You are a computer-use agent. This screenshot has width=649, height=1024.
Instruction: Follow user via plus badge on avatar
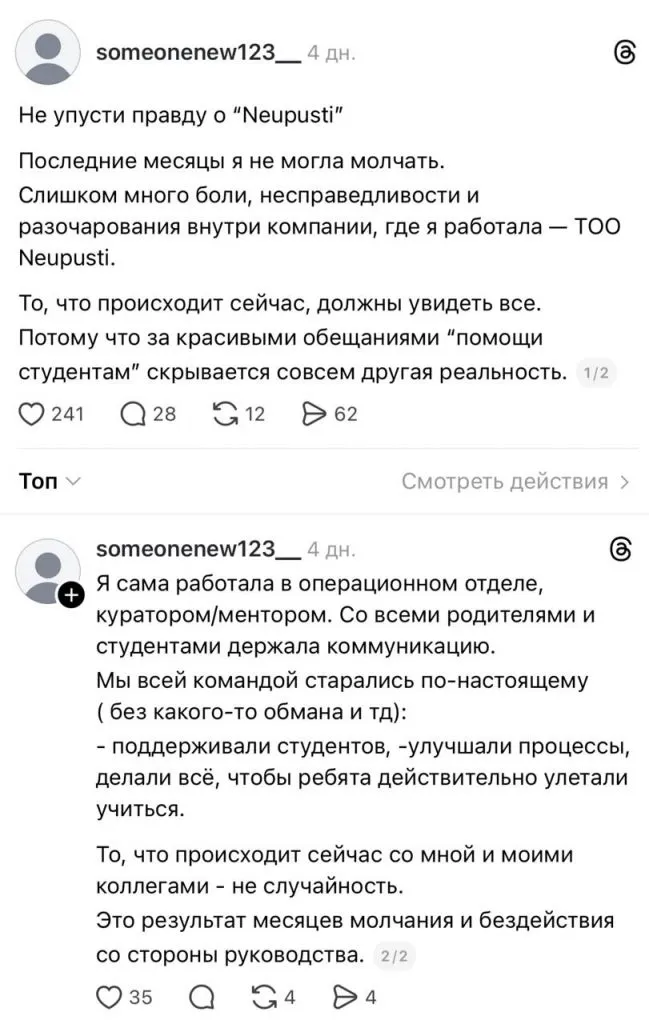point(71,595)
